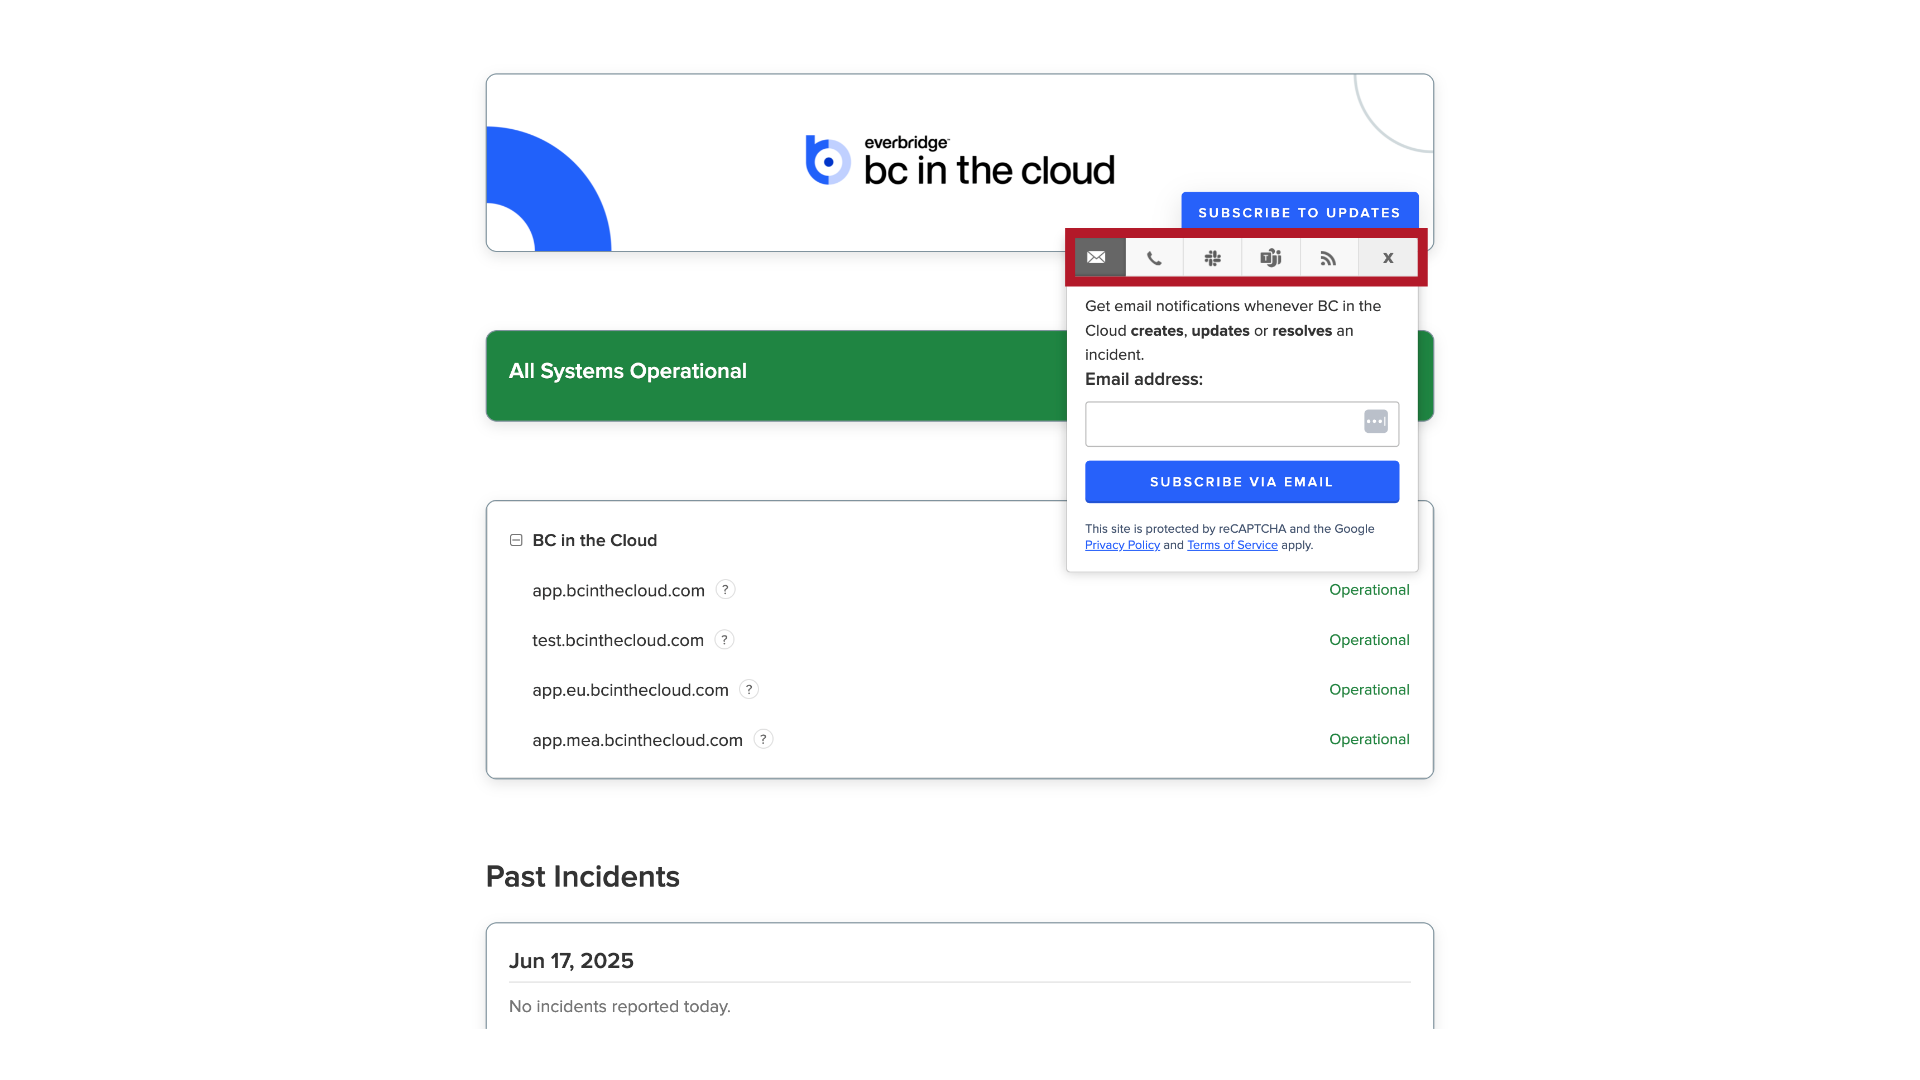
Task: Click the Everbridge bc in the cloud logo
Action: pyautogui.click(x=960, y=161)
